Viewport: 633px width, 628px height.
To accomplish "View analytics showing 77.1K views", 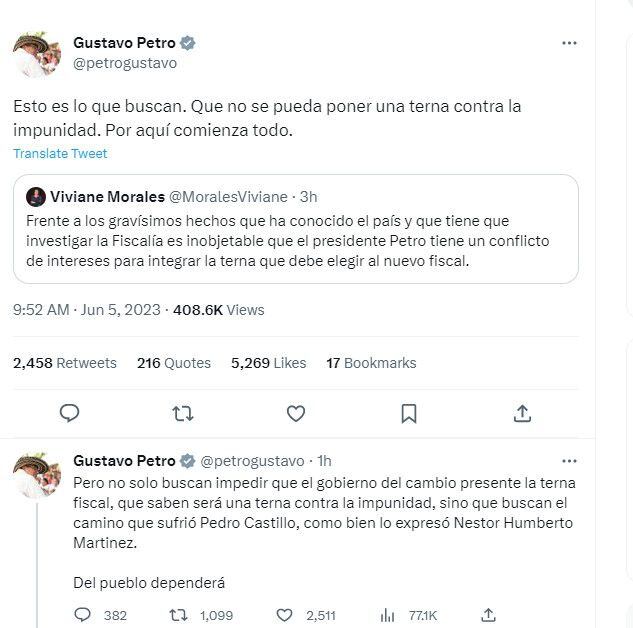I will pyautogui.click(x=388, y=615).
